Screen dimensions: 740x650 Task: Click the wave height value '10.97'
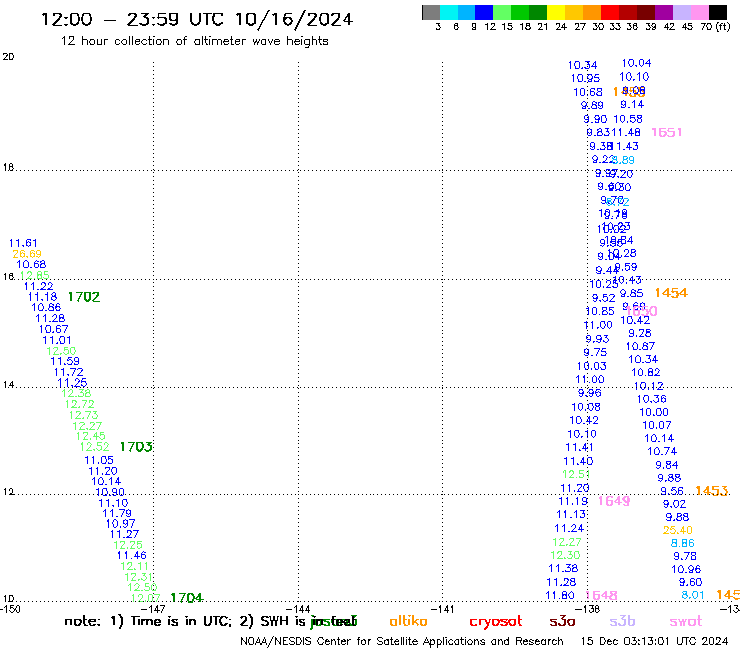coord(120,523)
